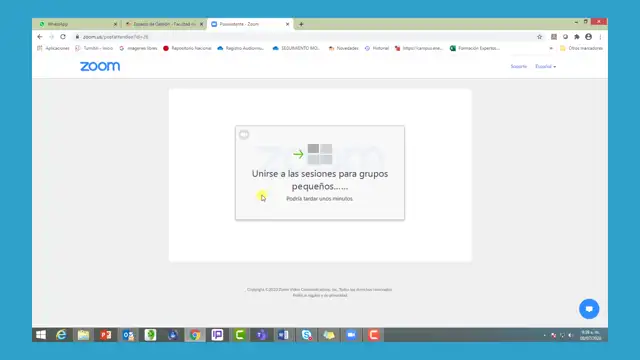The width and height of the screenshot is (640, 360).
Task: Open File Explorer from taskbar
Action: [83, 335]
